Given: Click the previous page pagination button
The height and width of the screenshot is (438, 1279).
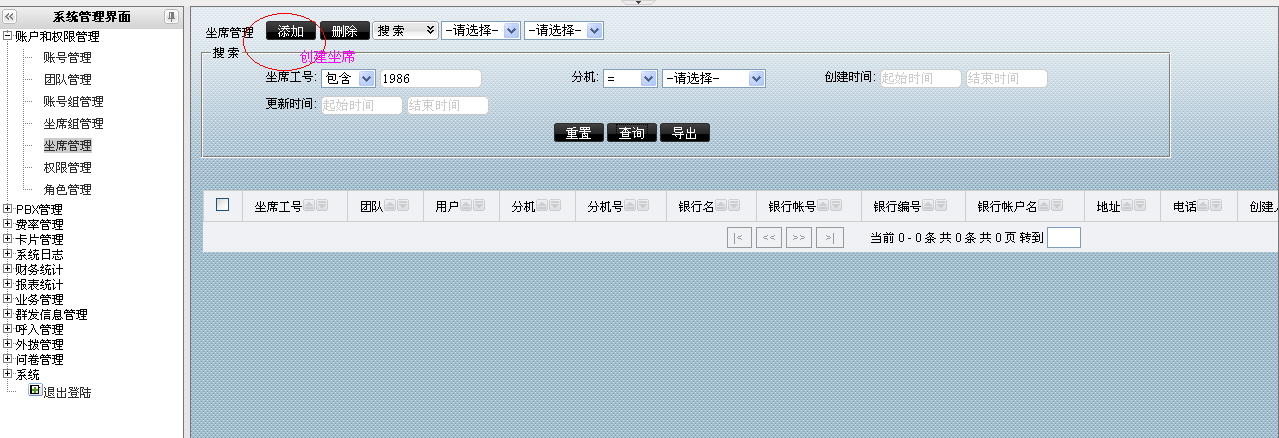Looking at the screenshot, I should coord(769,238).
